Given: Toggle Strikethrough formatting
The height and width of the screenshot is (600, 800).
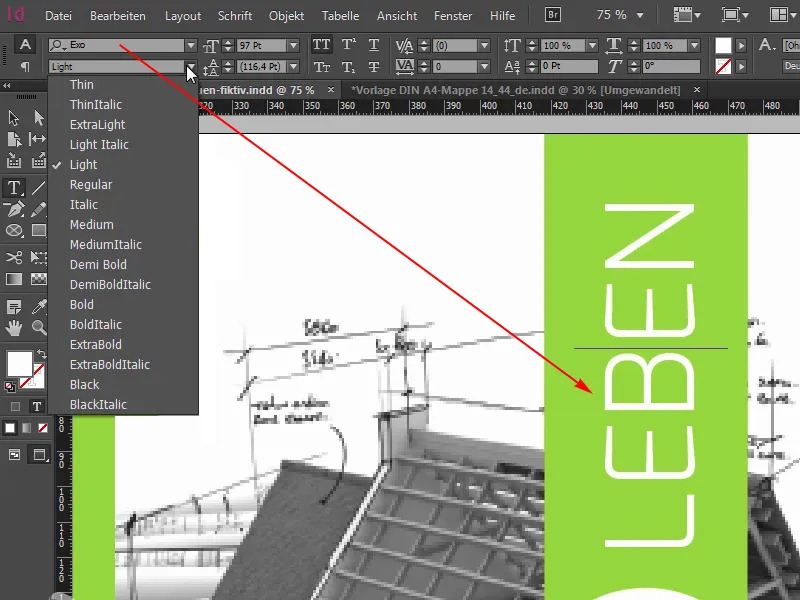Looking at the screenshot, I should coord(374,67).
